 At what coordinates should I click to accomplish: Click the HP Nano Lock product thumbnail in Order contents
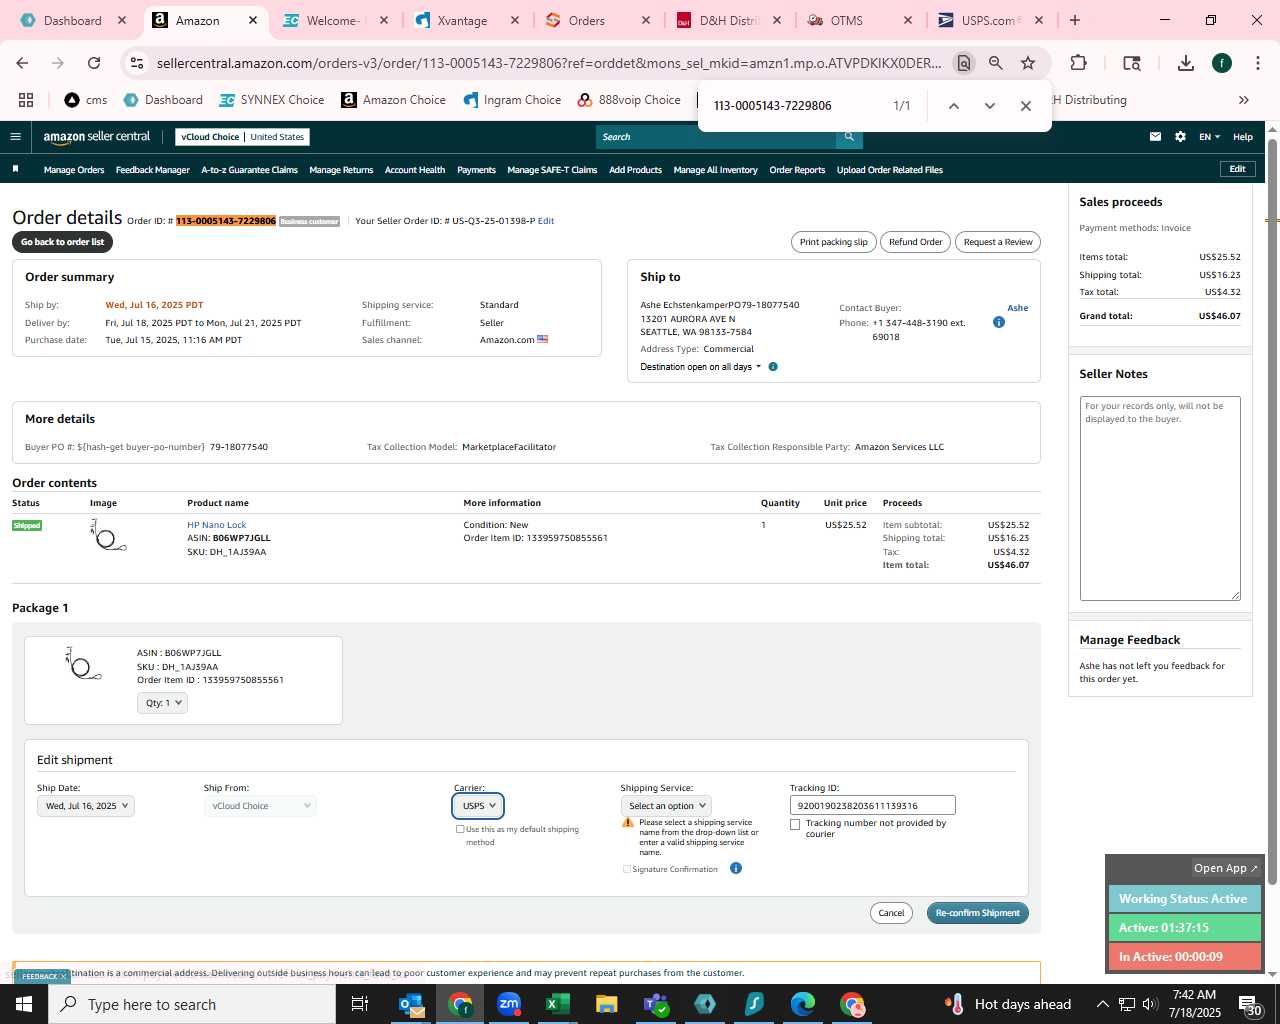(108, 536)
